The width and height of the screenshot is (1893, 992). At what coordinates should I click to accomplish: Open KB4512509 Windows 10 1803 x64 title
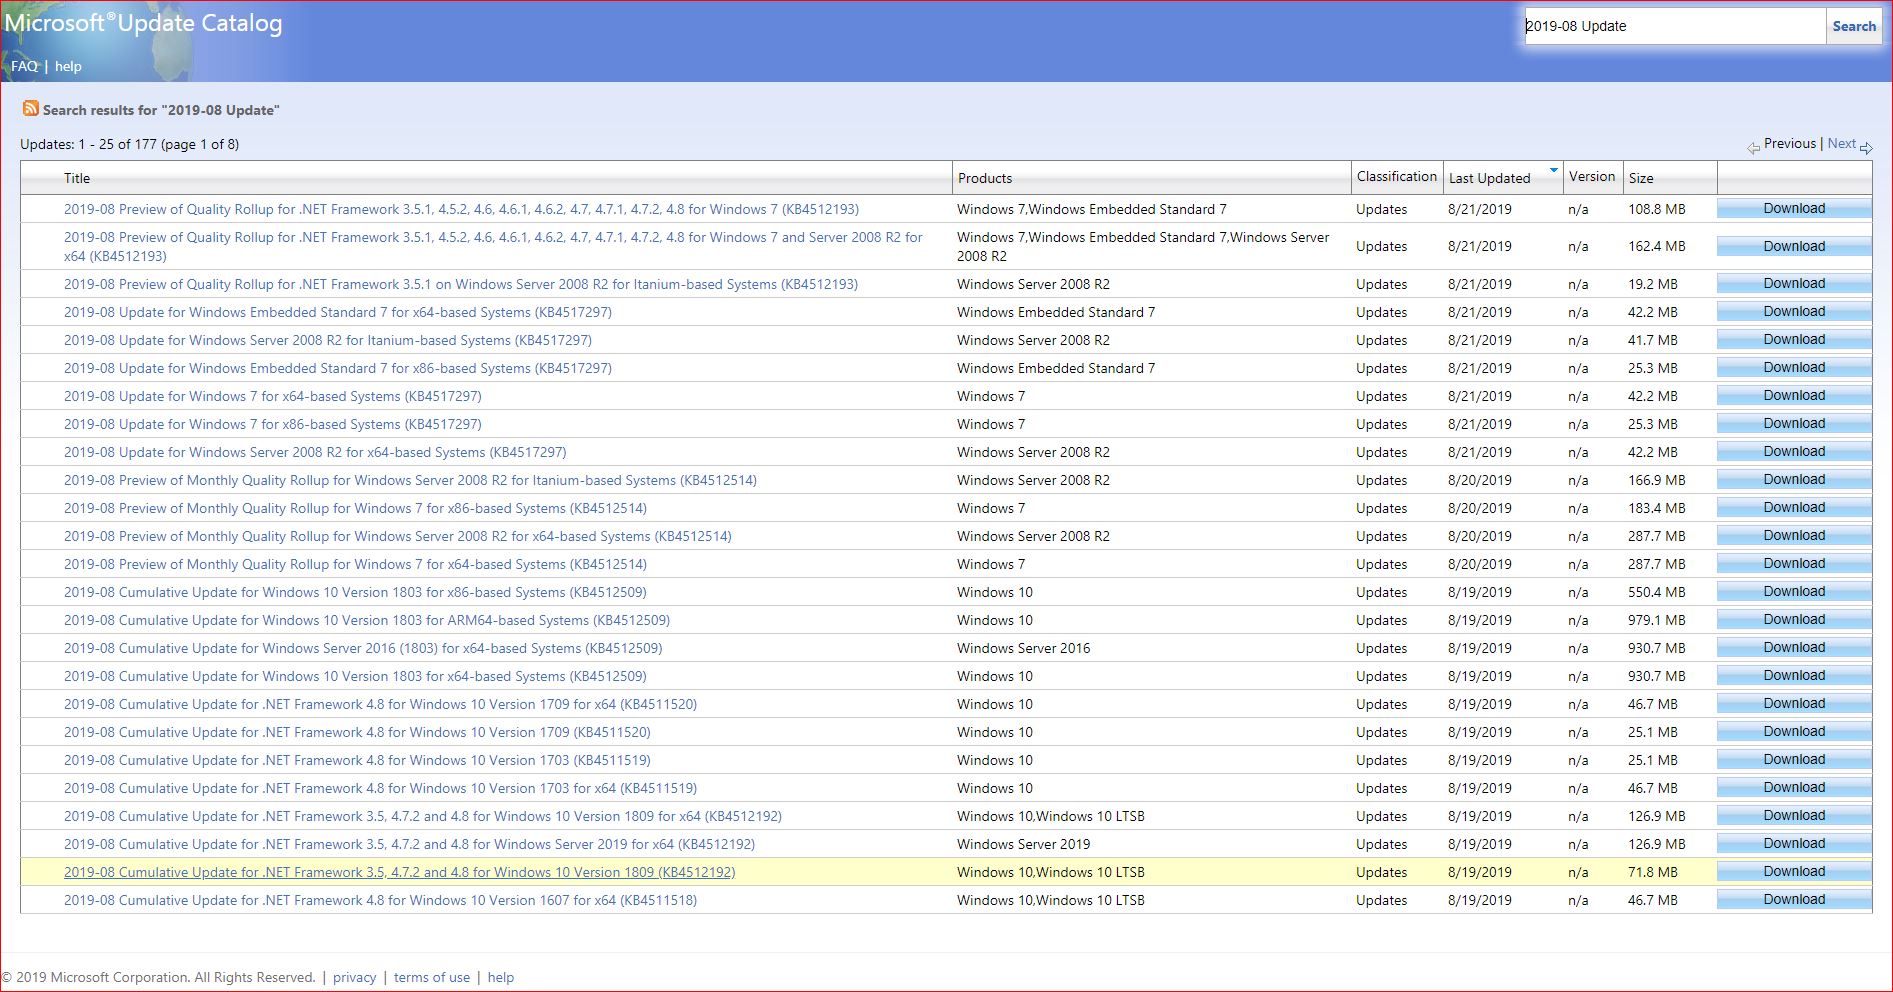[355, 676]
